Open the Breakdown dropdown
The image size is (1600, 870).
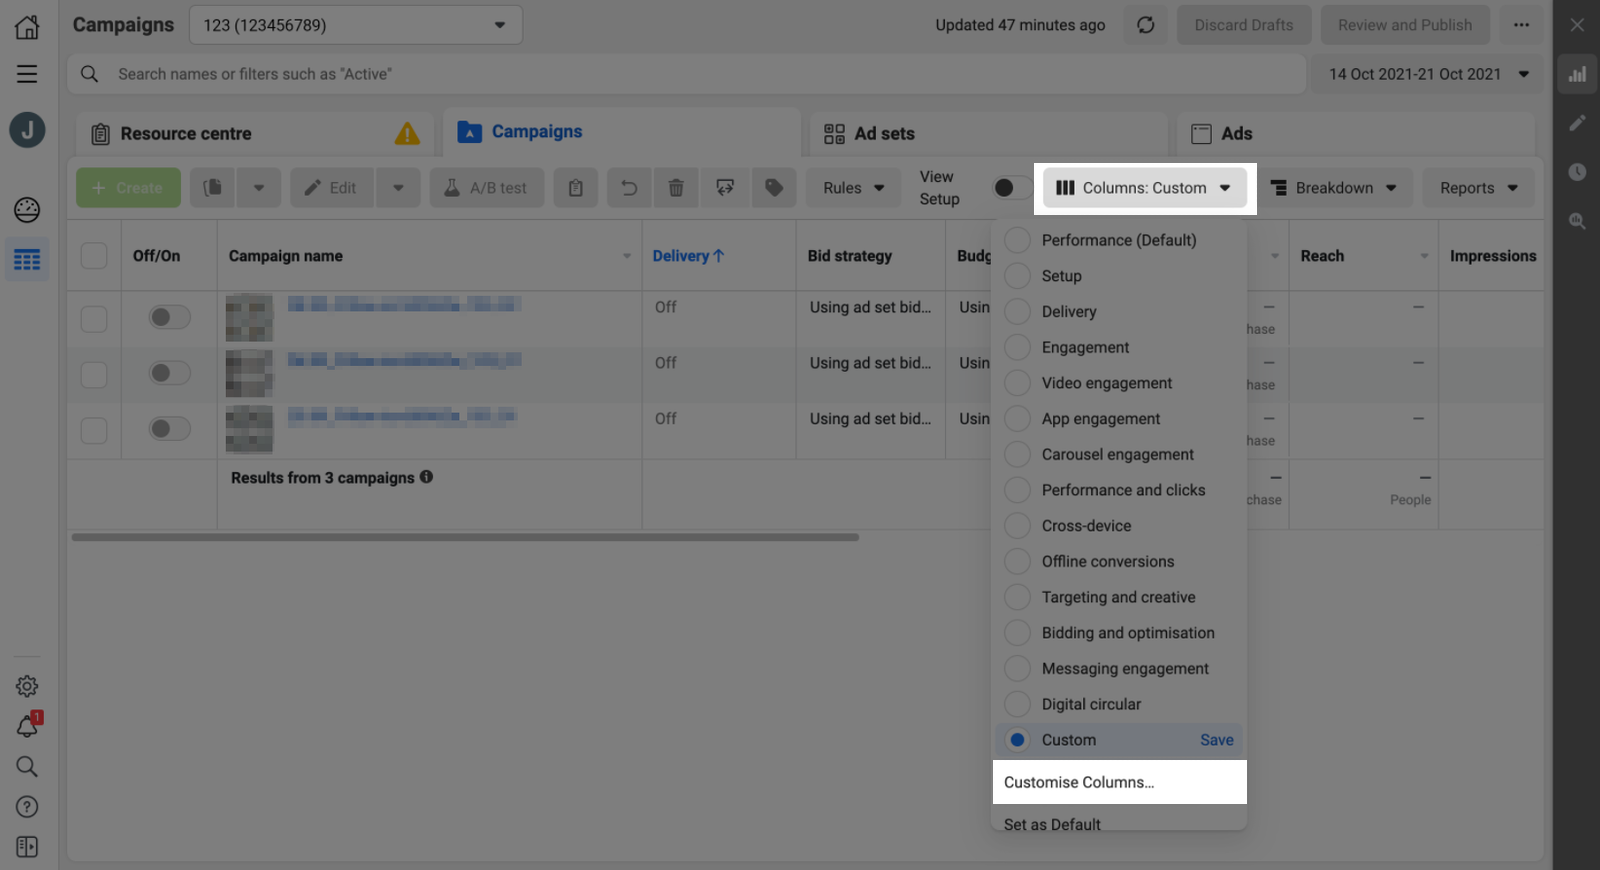click(x=1333, y=188)
